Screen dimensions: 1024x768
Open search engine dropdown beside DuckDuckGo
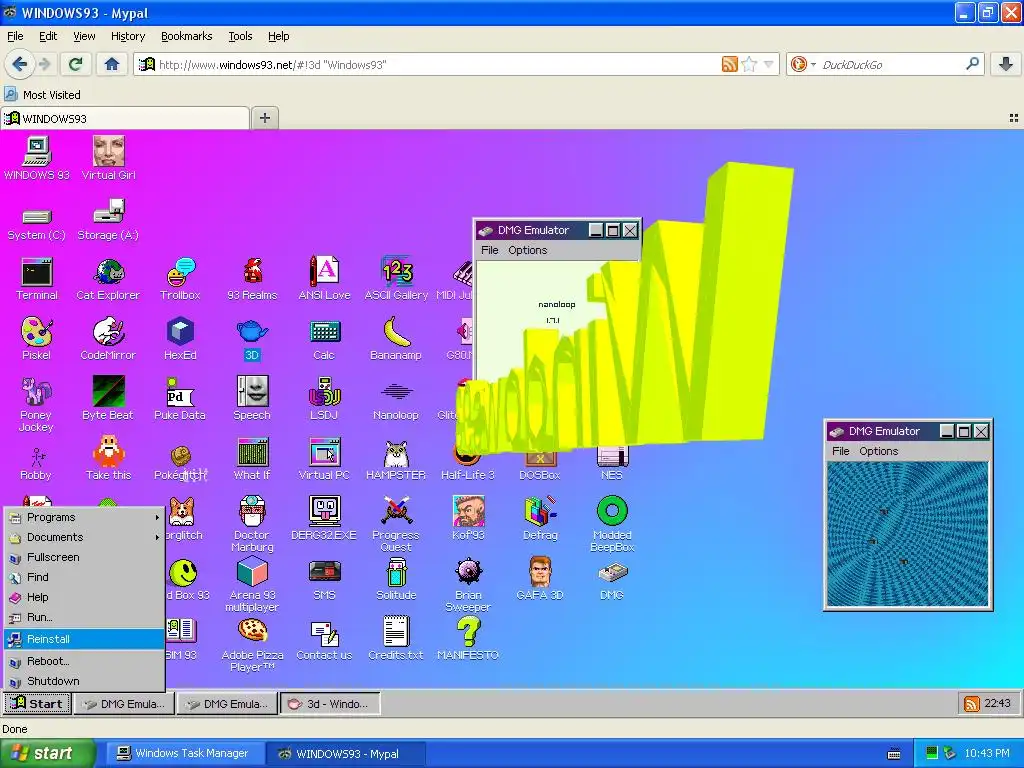pos(813,65)
